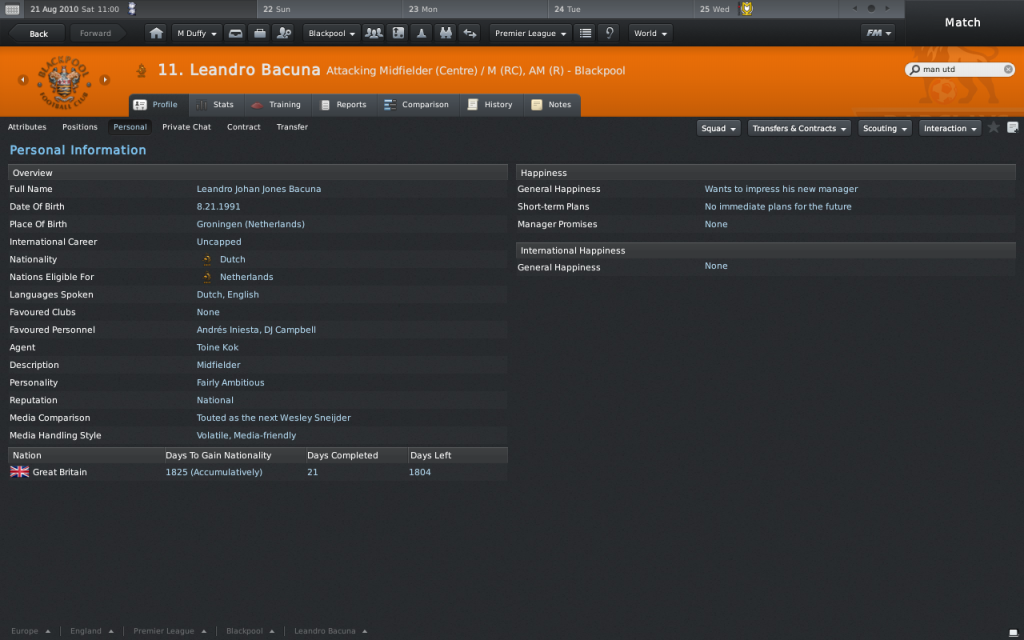Viewport: 1024px width, 640px height.
Task: Open the History tab
Action: [490, 104]
